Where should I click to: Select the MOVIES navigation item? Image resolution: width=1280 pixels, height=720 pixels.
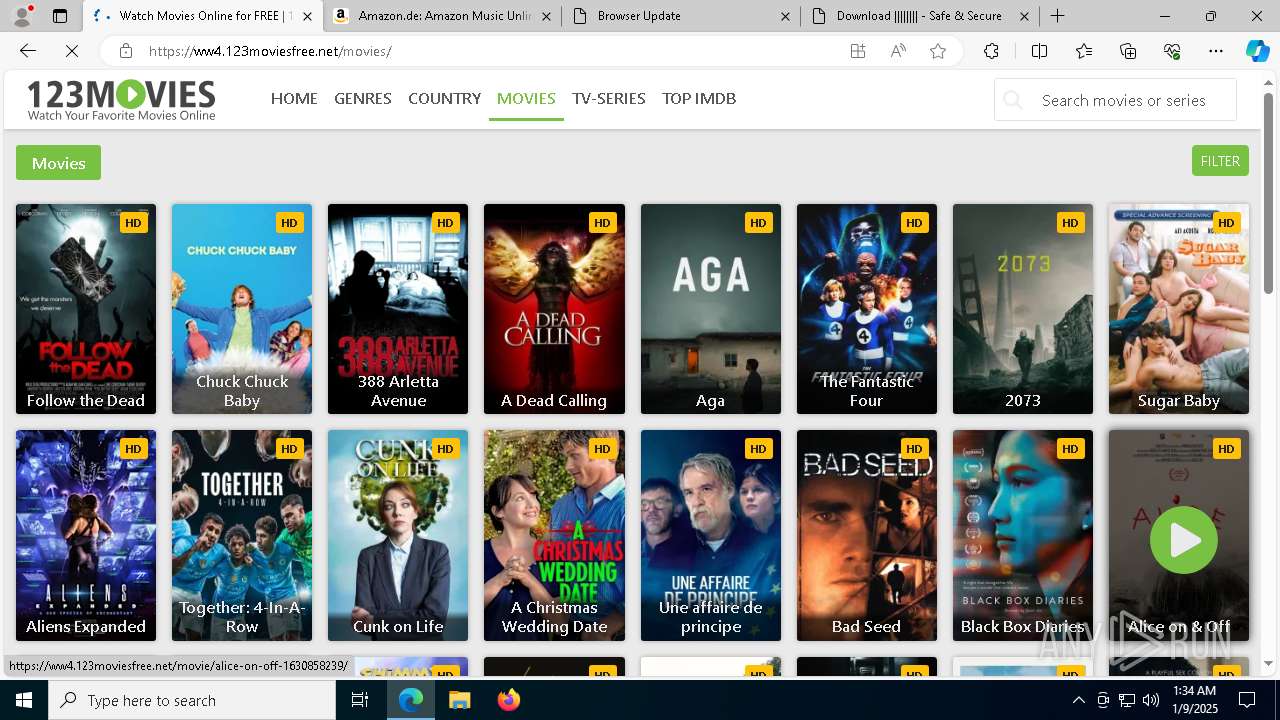526,98
